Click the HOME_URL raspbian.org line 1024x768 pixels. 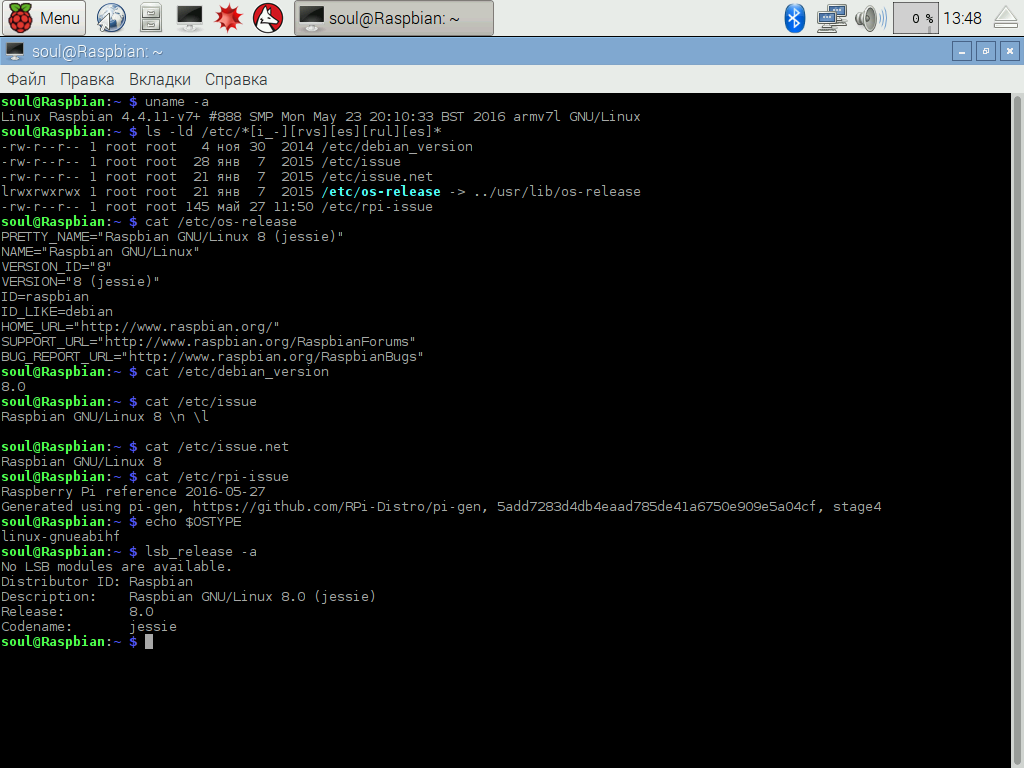(x=140, y=327)
